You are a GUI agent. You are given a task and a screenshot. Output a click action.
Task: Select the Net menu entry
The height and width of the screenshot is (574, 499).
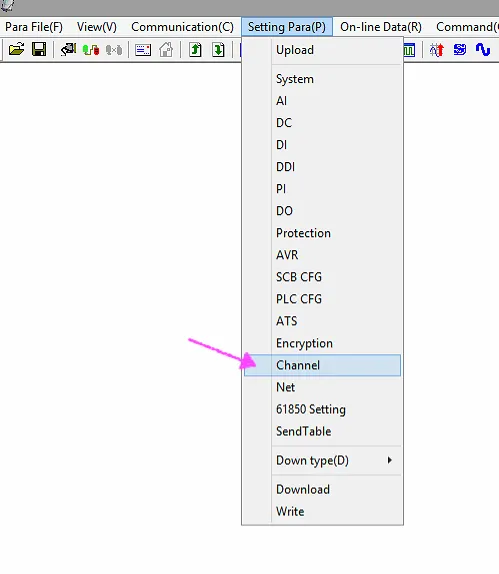tap(322, 387)
